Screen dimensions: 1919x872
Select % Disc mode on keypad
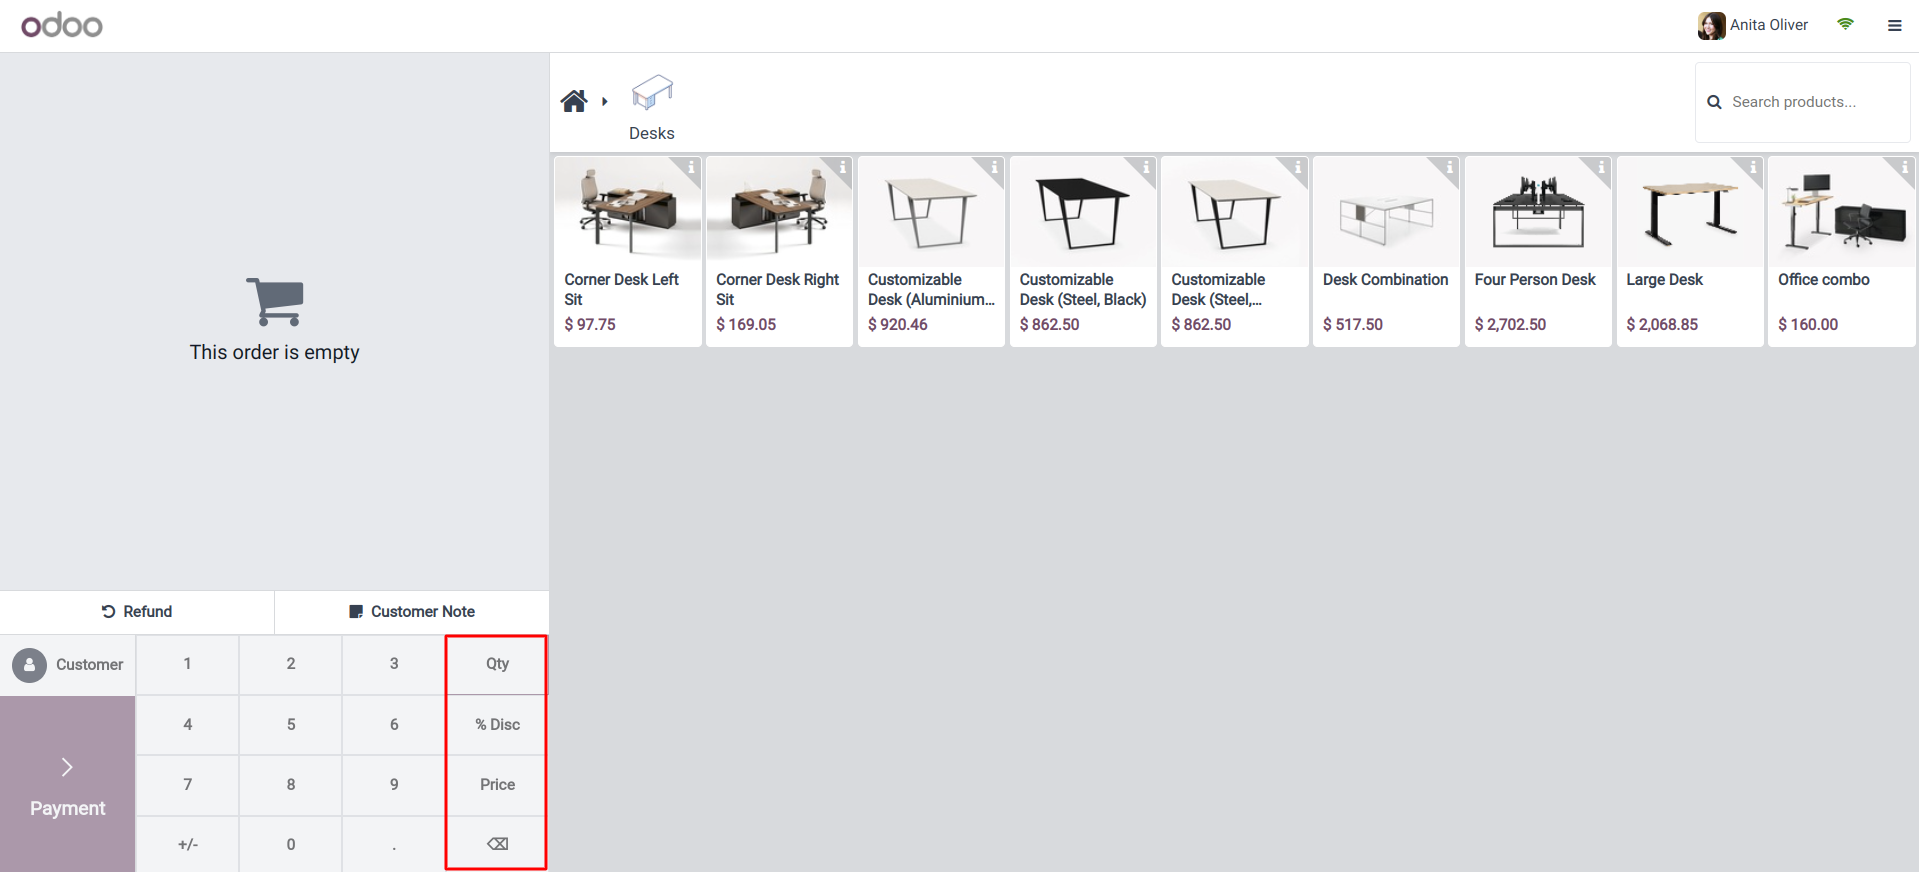pyautogui.click(x=497, y=725)
